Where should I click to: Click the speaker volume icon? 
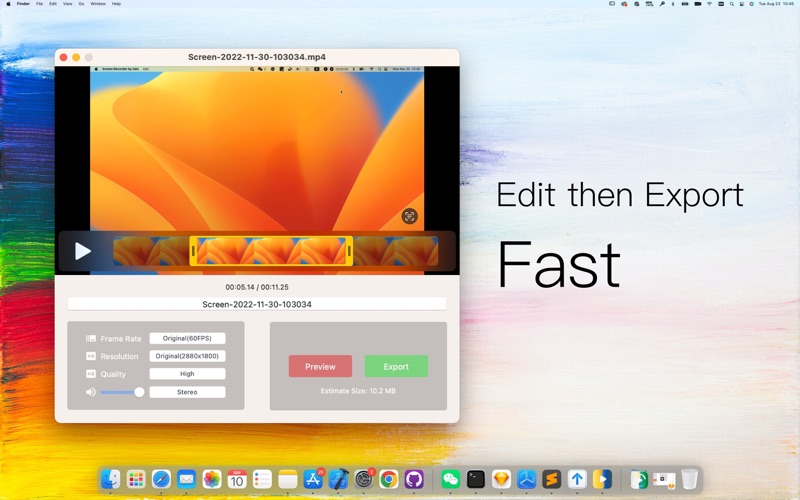click(x=91, y=392)
